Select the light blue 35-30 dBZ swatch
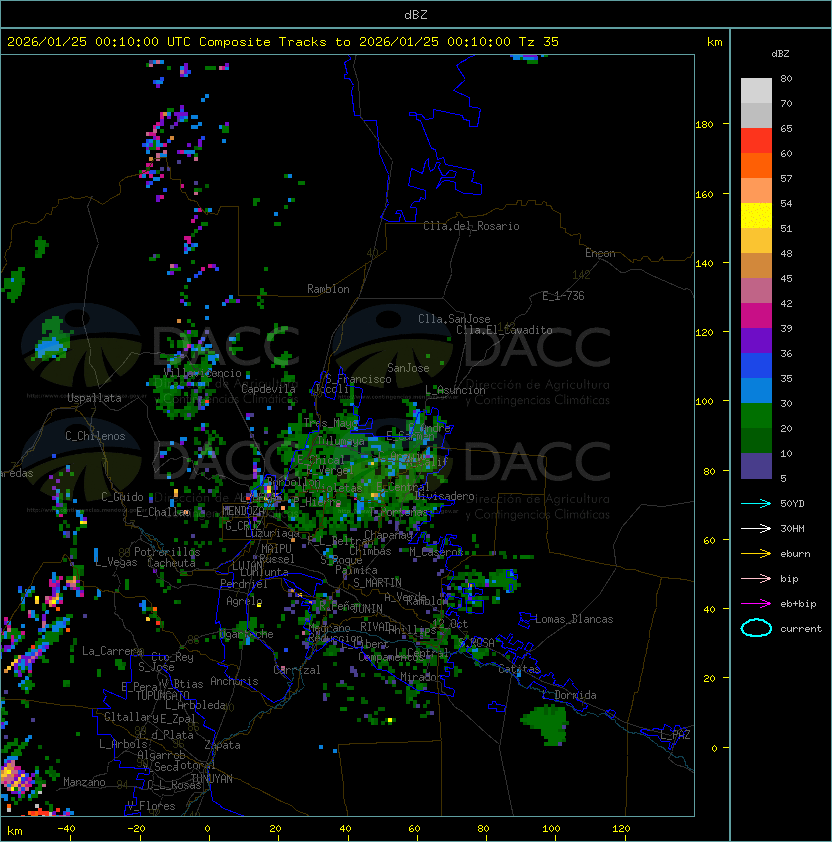 [756, 391]
